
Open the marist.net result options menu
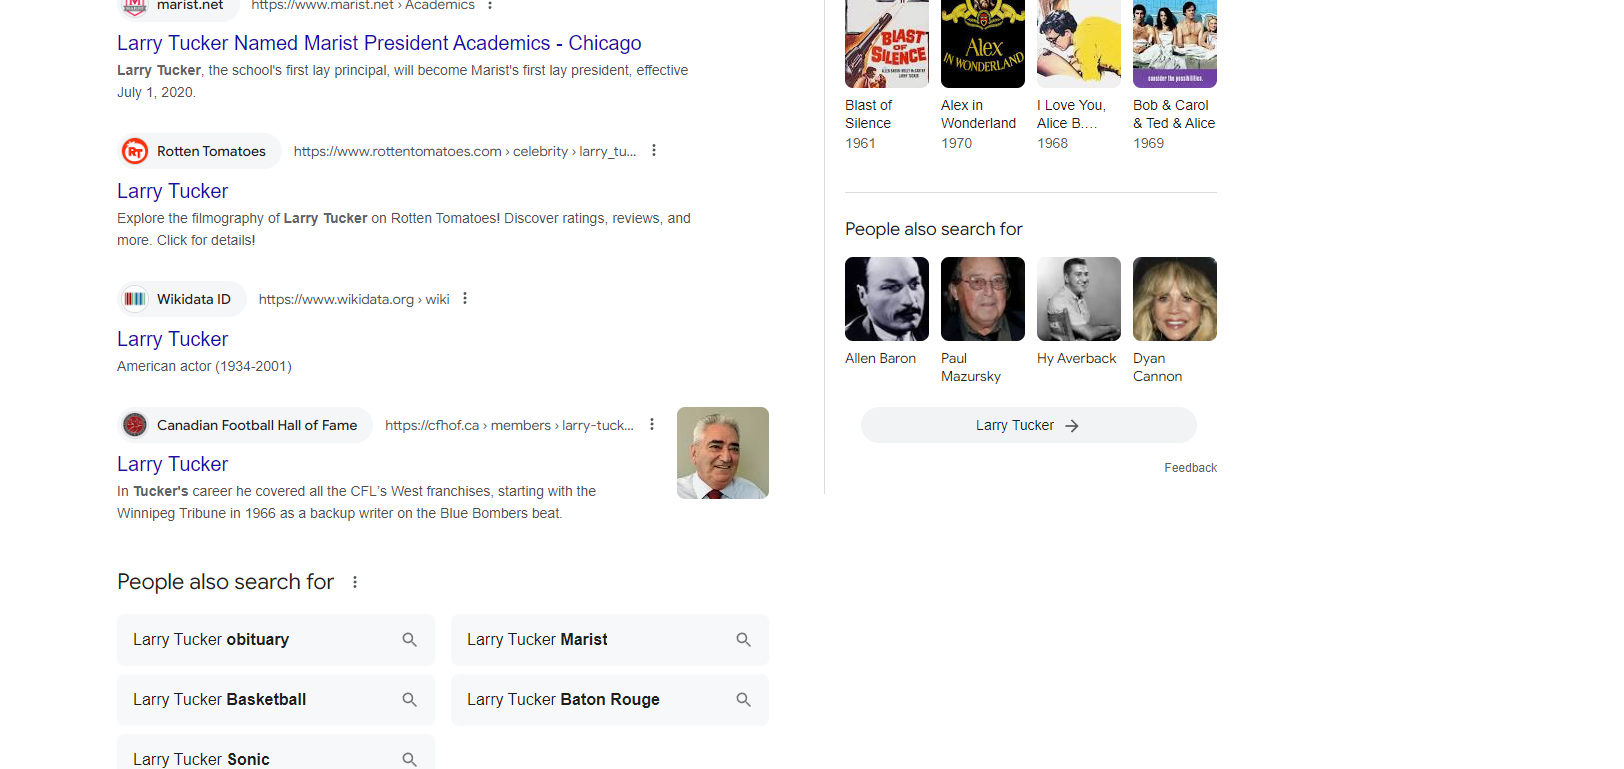click(x=490, y=6)
